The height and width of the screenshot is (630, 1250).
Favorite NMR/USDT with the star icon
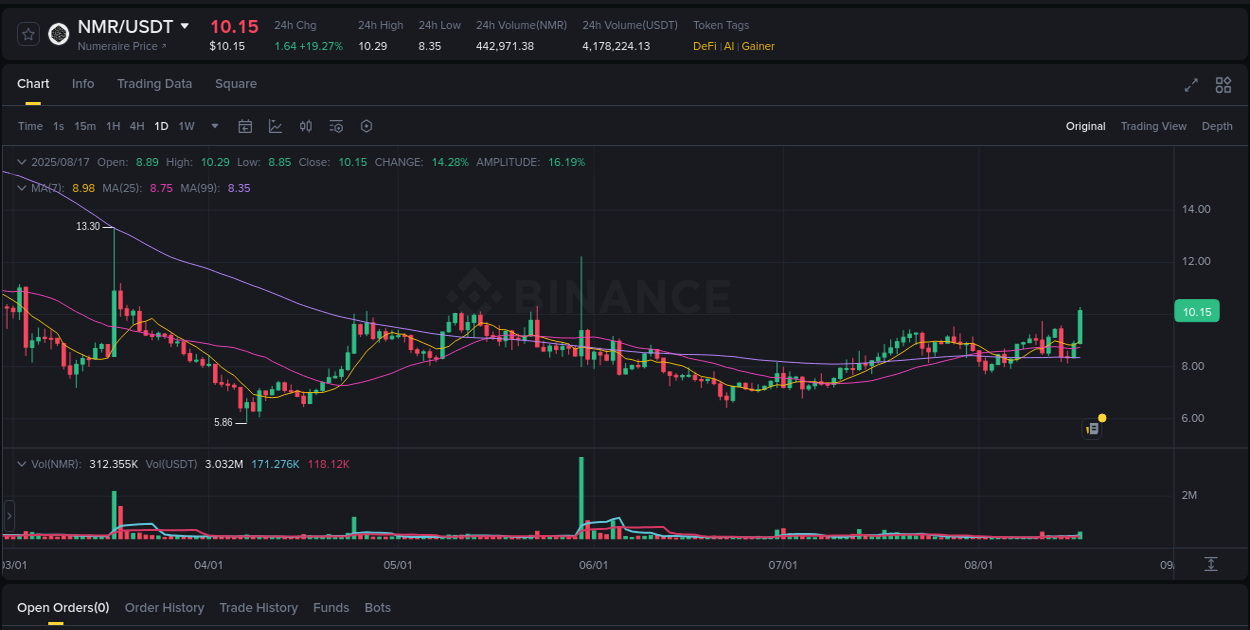(27, 33)
